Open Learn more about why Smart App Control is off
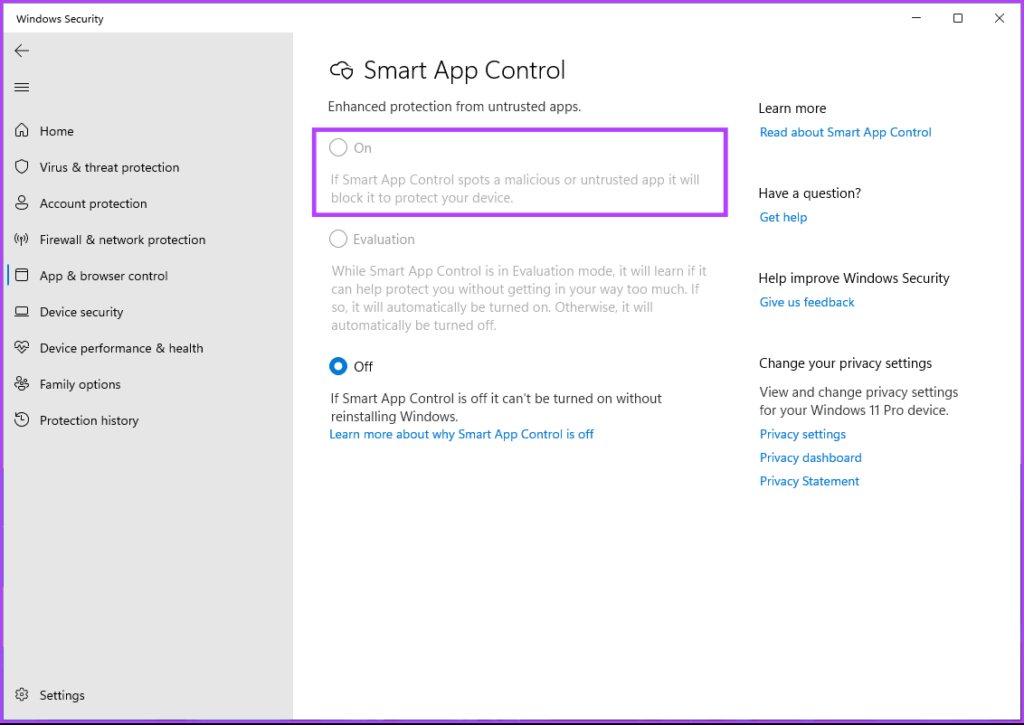This screenshot has width=1024, height=725. 461,434
